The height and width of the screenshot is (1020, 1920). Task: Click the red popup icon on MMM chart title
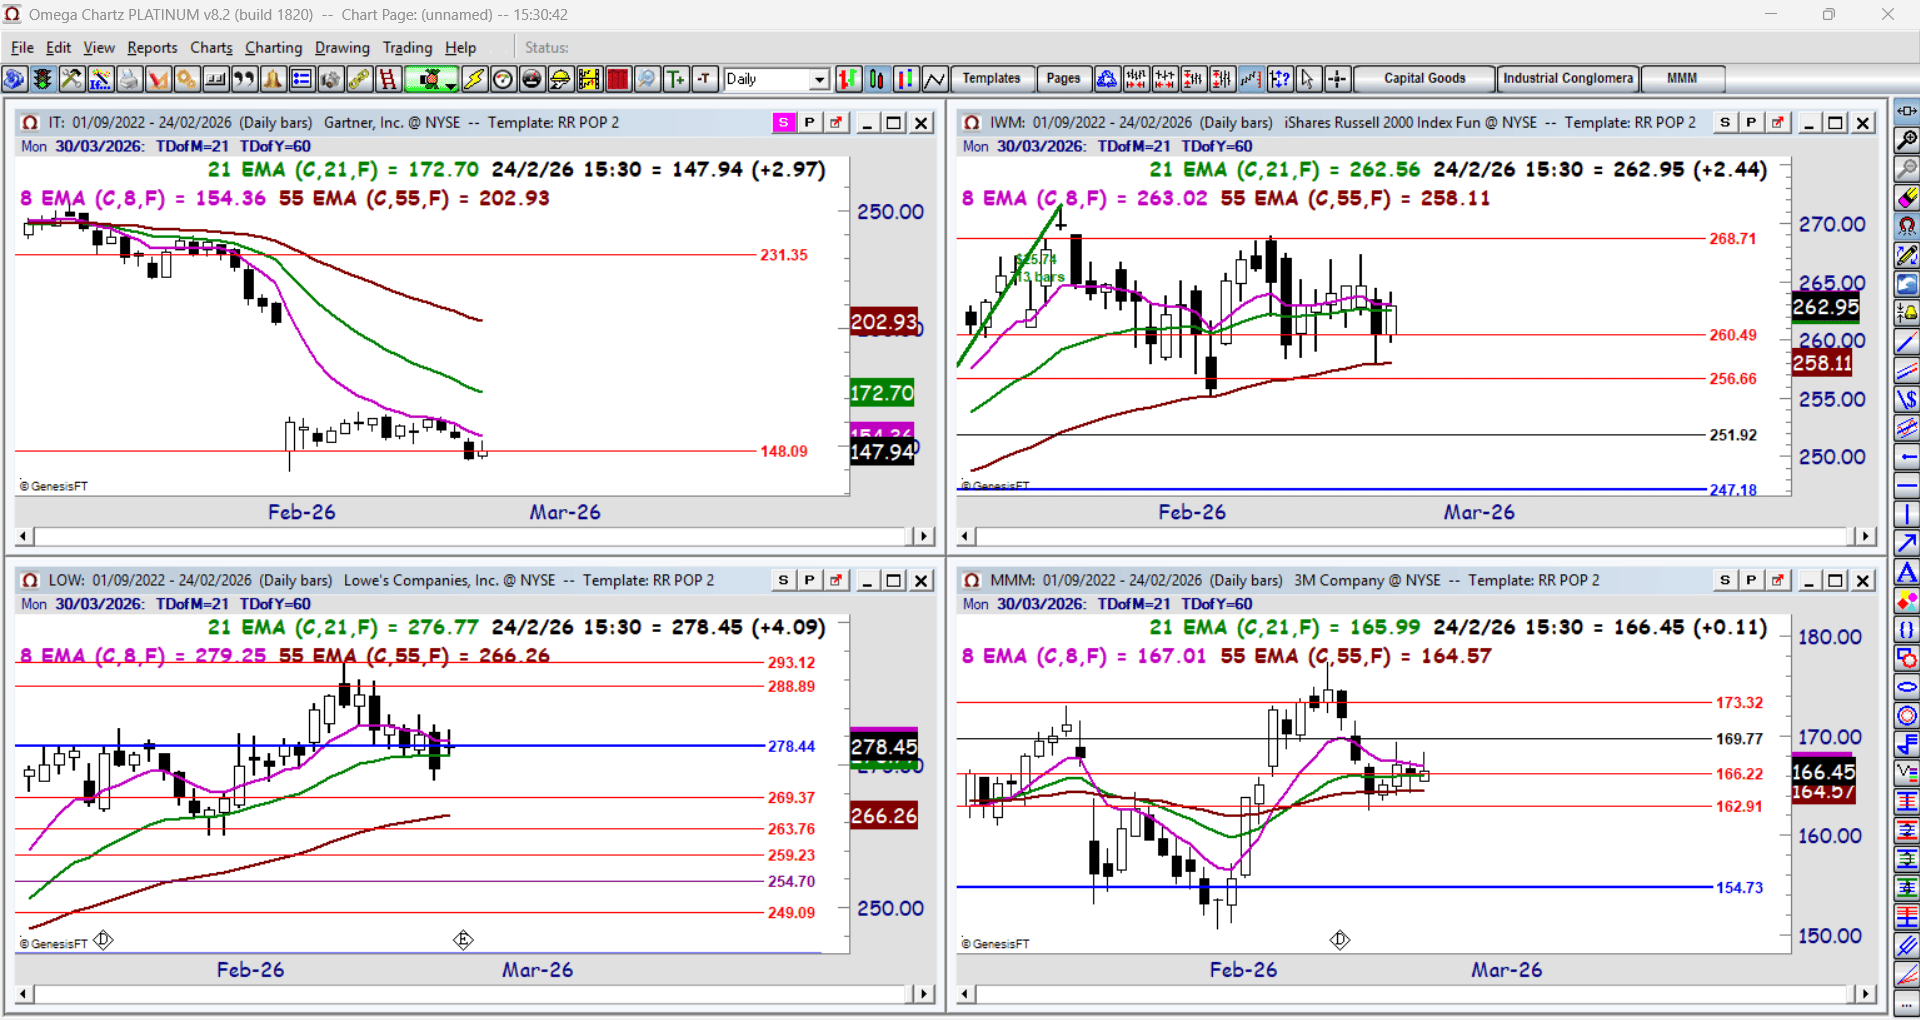click(x=1777, y=581)
